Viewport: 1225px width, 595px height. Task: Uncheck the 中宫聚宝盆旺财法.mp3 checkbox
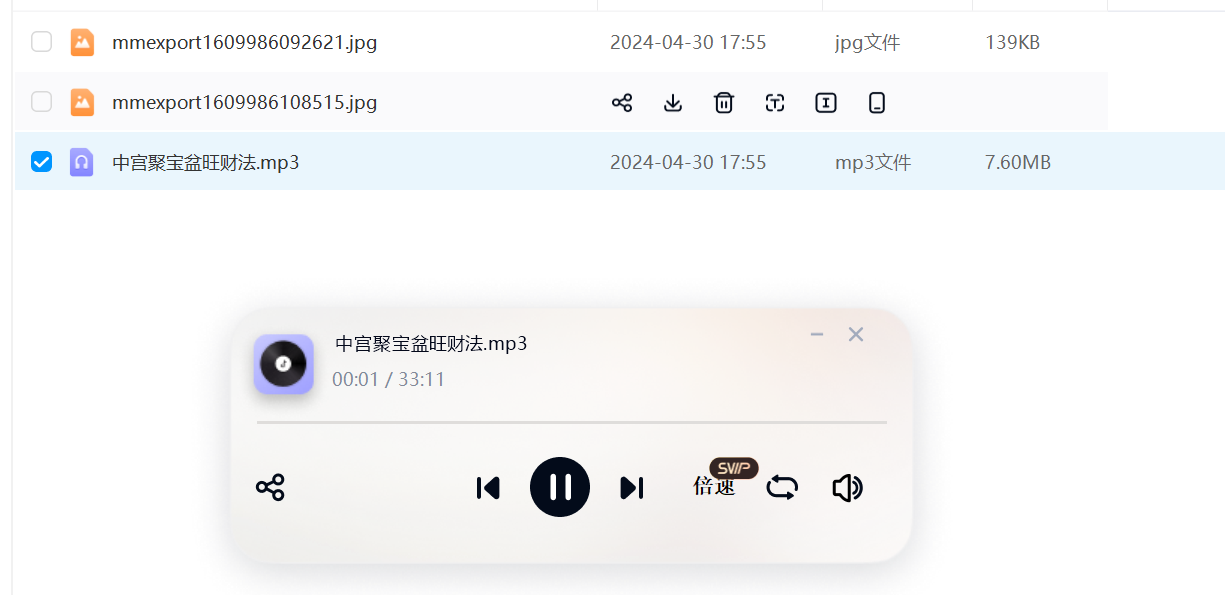[x=41, y=162]
